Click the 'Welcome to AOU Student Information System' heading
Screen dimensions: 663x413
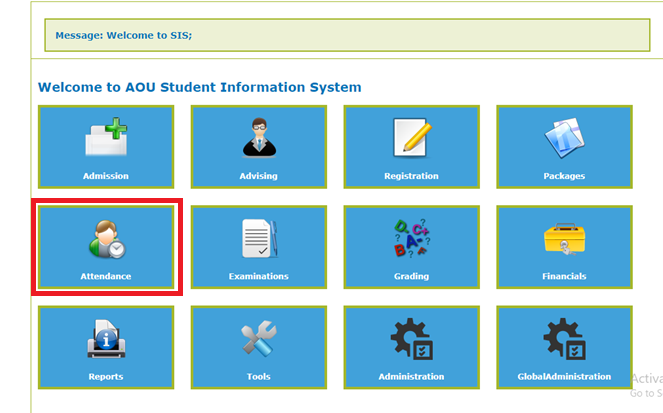(200, 87)
